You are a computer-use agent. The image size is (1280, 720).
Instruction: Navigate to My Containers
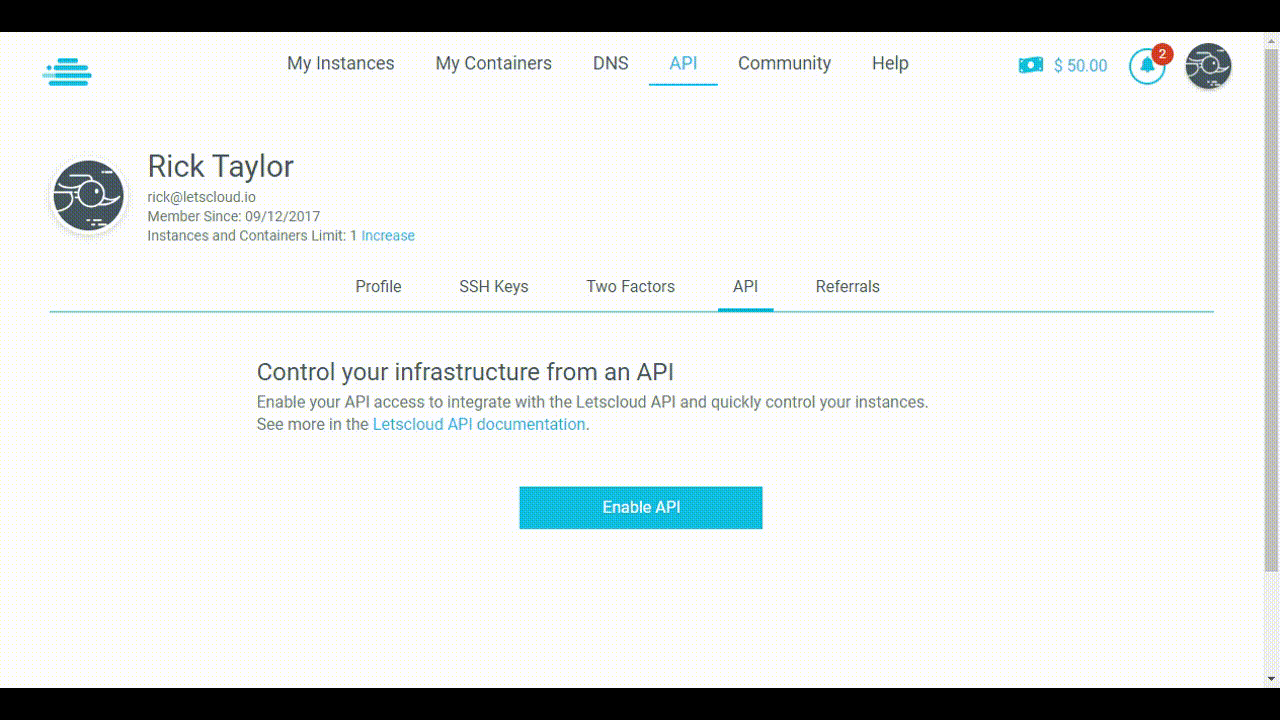[x=493, y=63]
